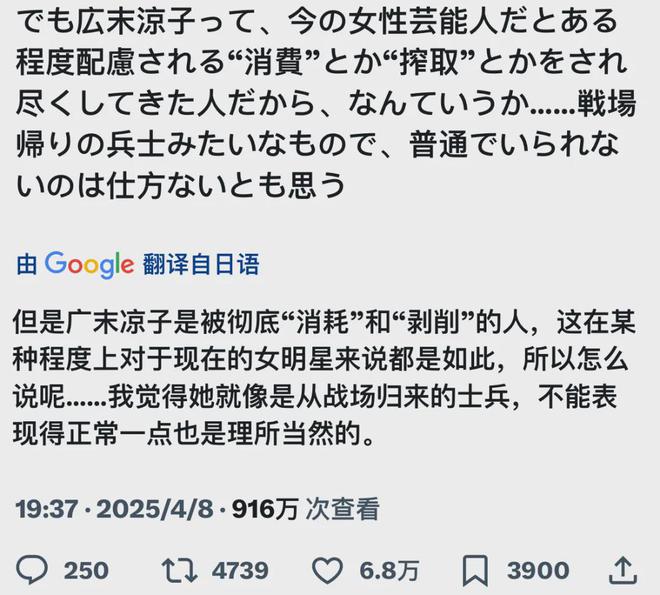Click the 次查看 views label
Image resolution: width=660 pixels, height=595 pixels.
click(342, 509)
